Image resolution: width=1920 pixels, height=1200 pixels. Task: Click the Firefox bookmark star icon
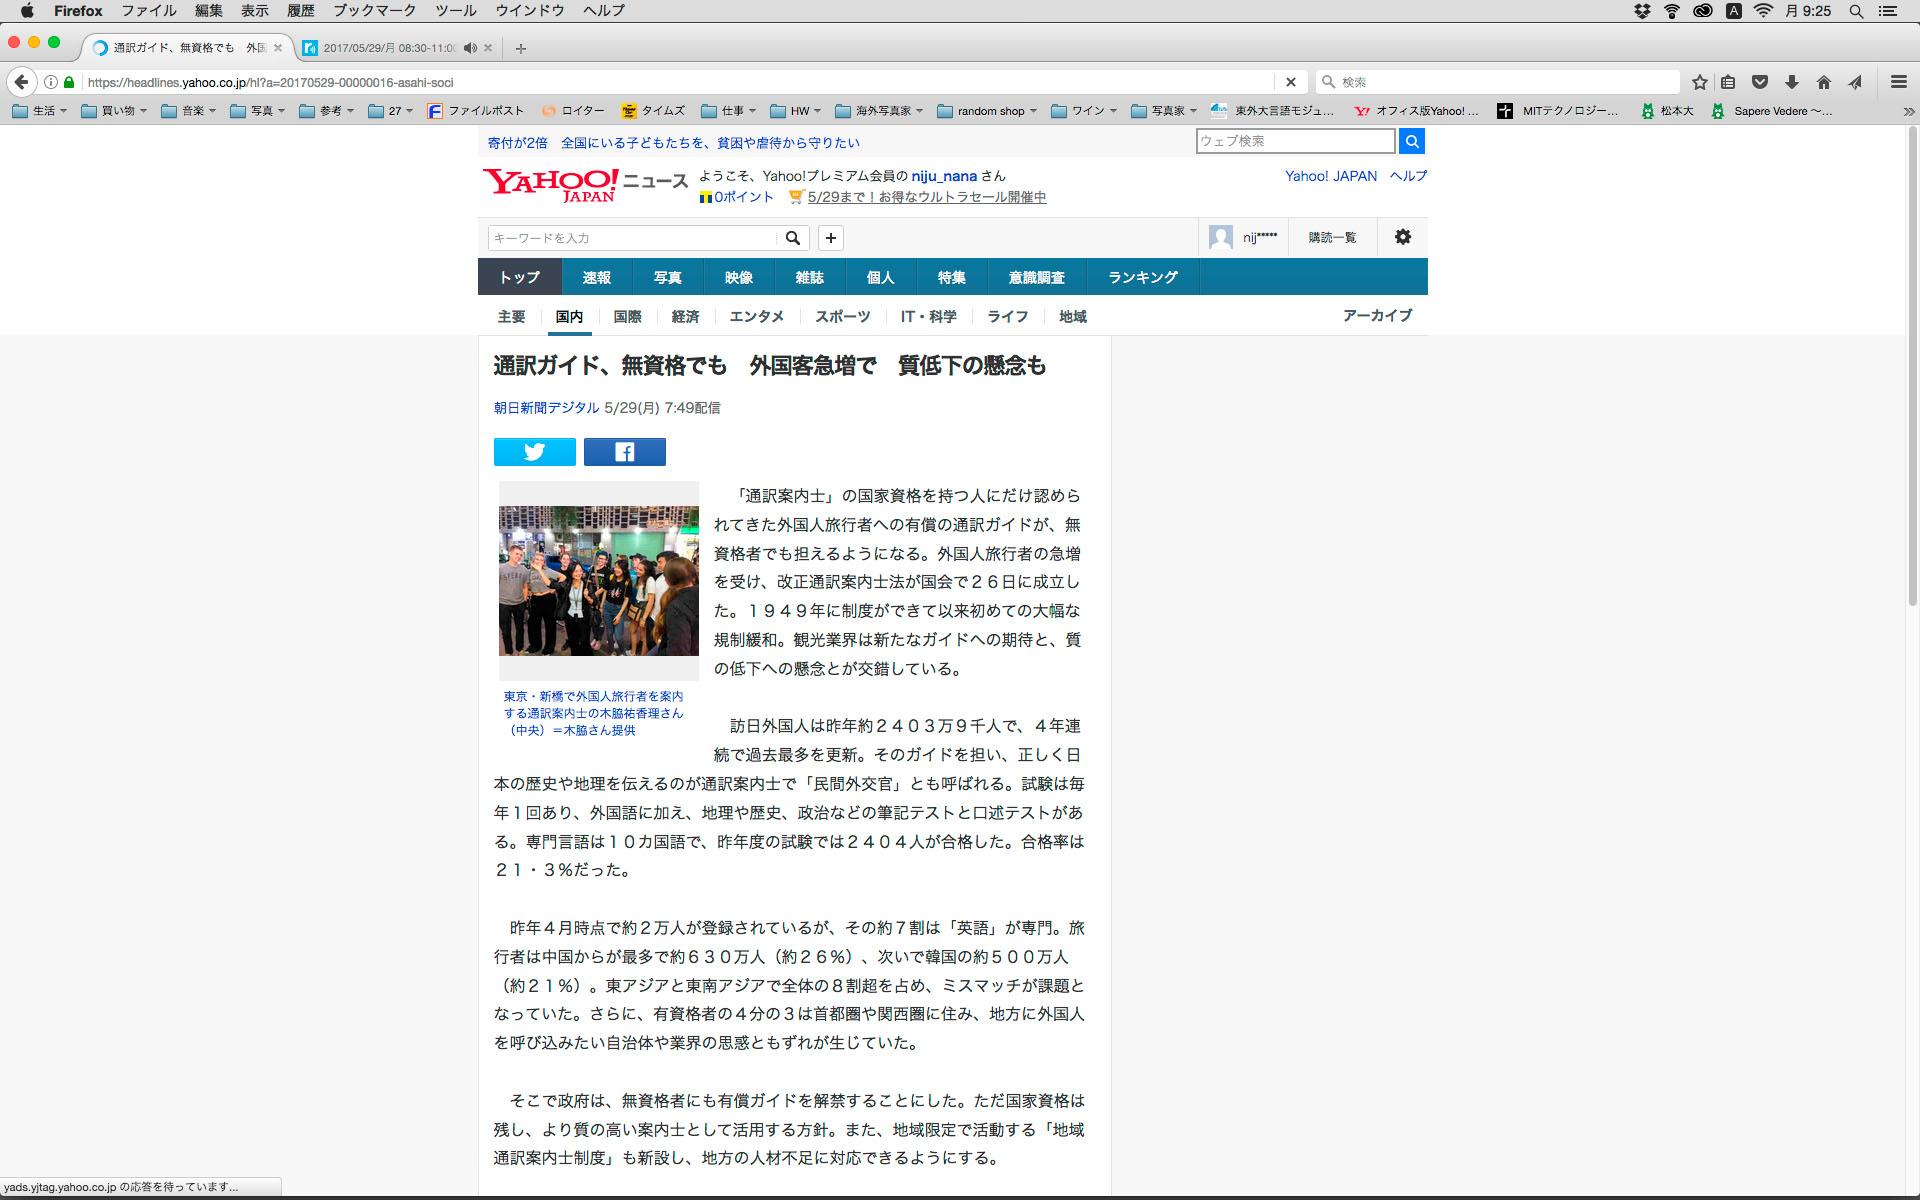pyautogui.click(x=1699, y=82)
